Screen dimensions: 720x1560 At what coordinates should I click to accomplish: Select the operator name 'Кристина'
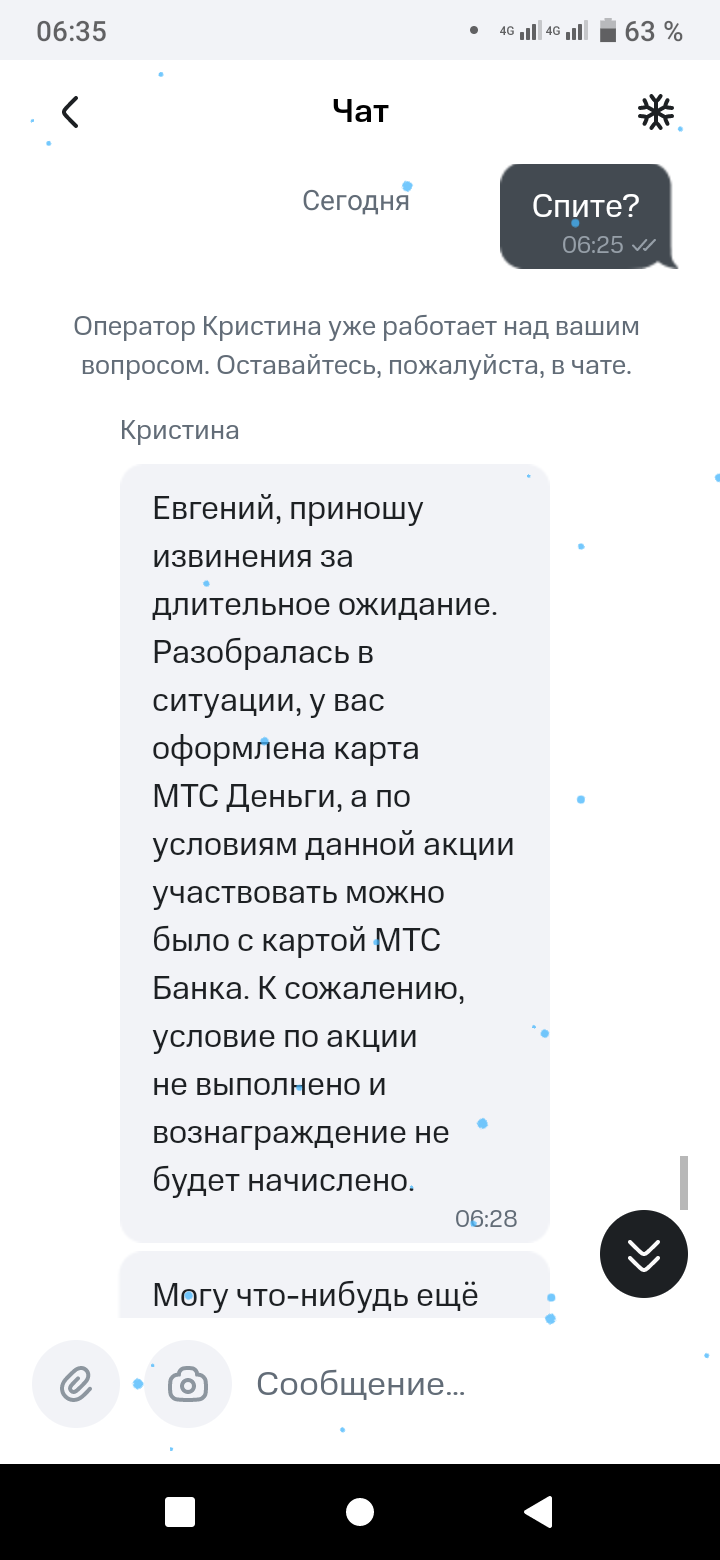tap(178, 429)
